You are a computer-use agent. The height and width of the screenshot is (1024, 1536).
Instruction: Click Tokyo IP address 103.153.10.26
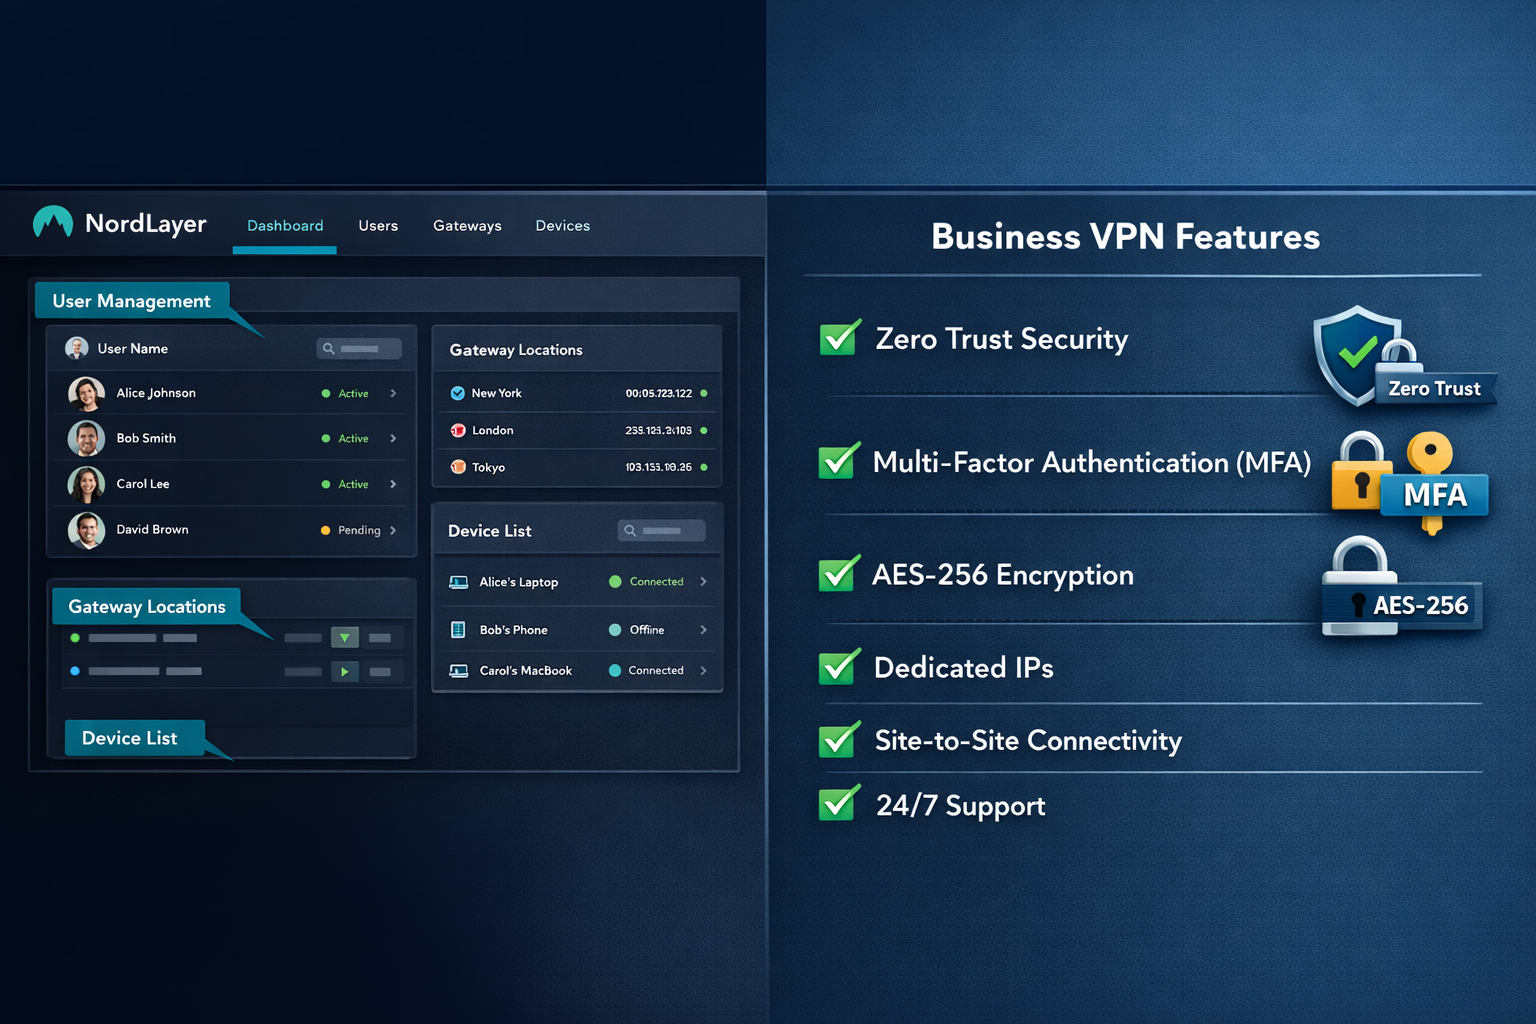tap(658, 467)
